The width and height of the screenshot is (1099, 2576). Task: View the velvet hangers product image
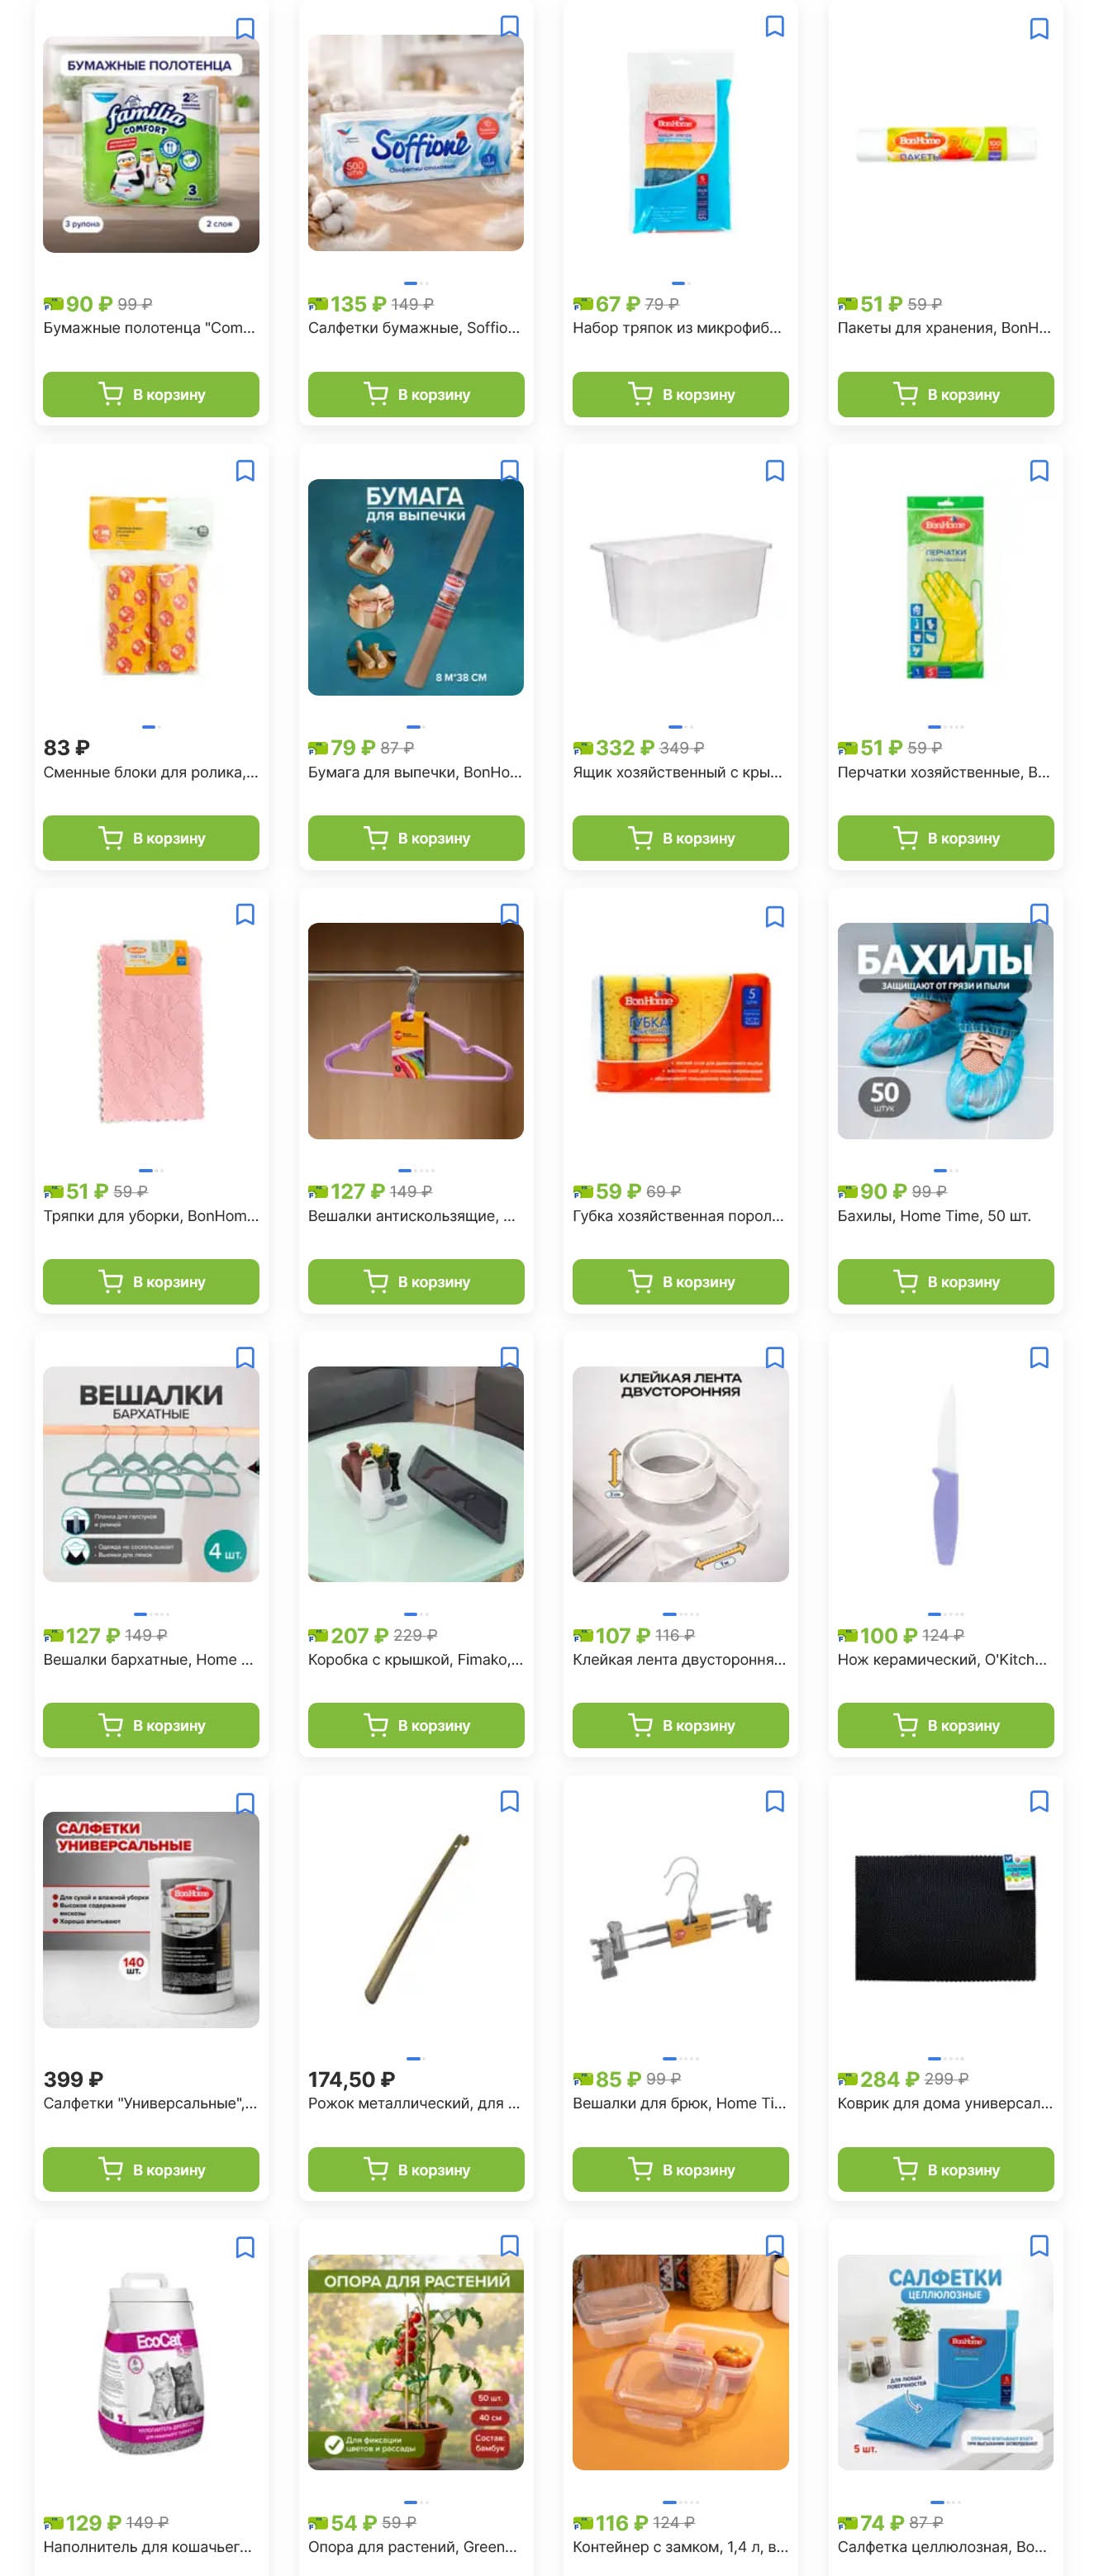click(151, 1474)
